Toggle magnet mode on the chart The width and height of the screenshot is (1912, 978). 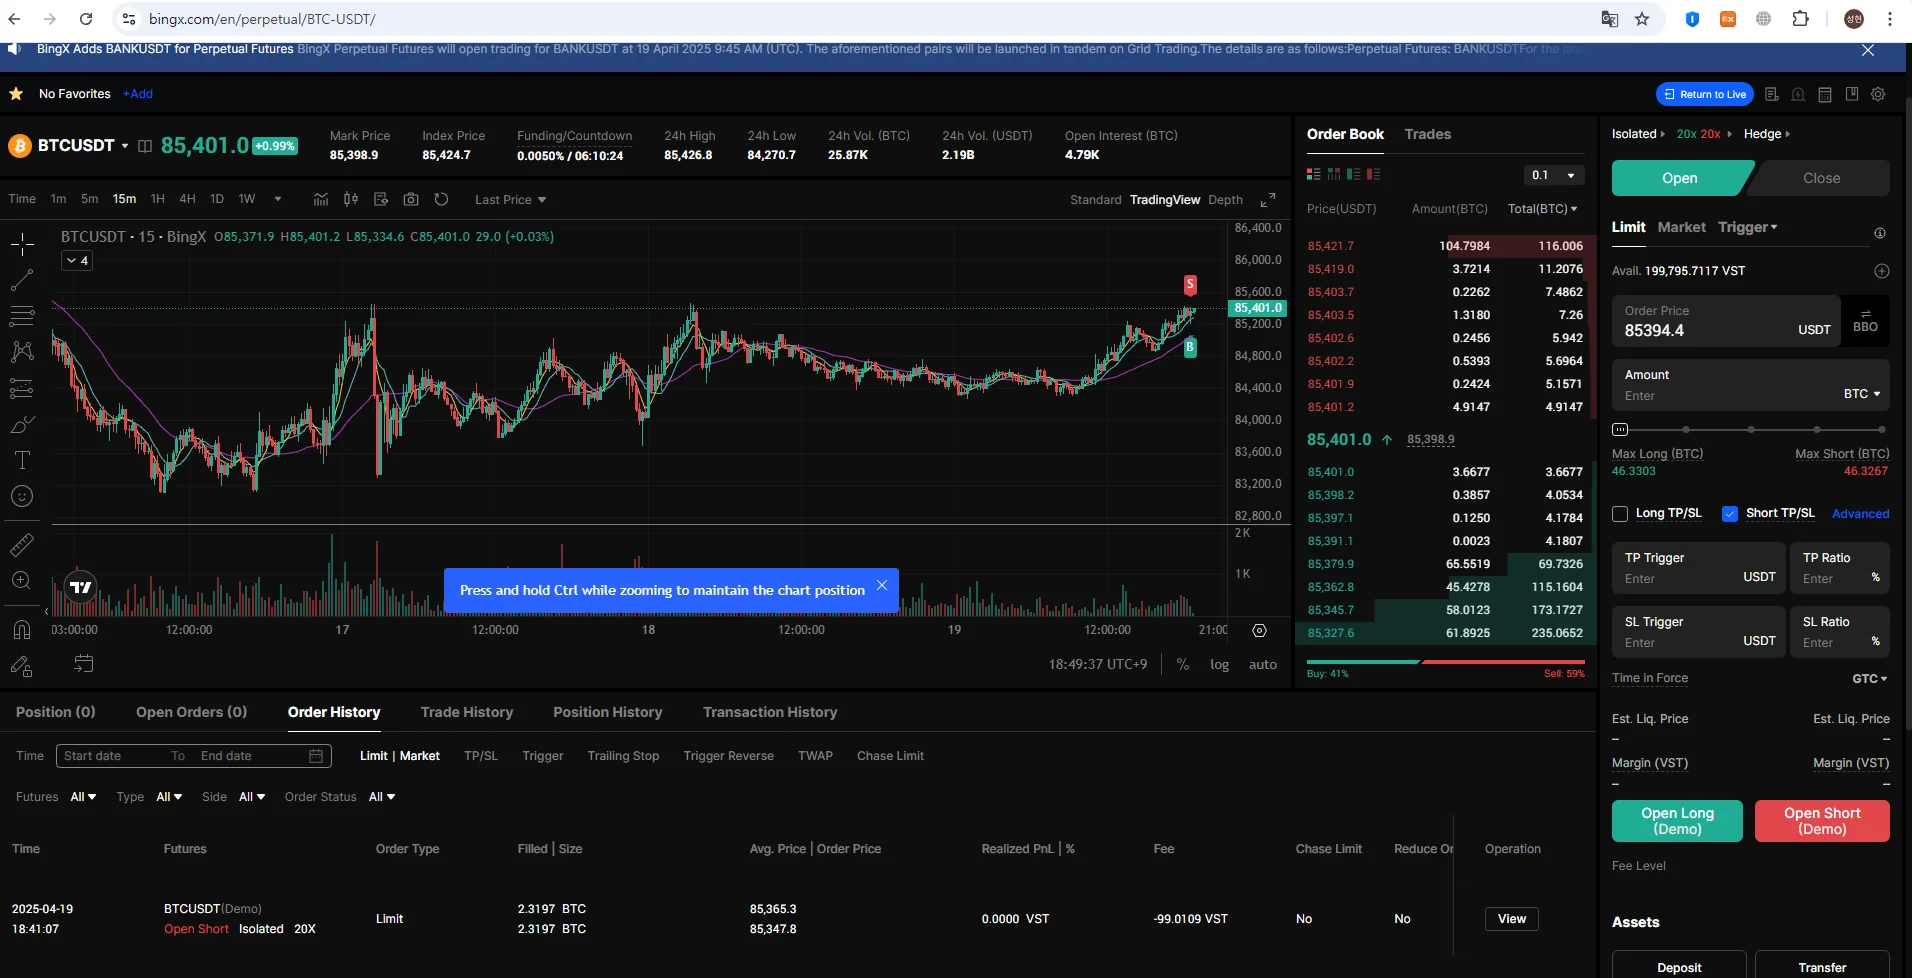coord(22,630)
